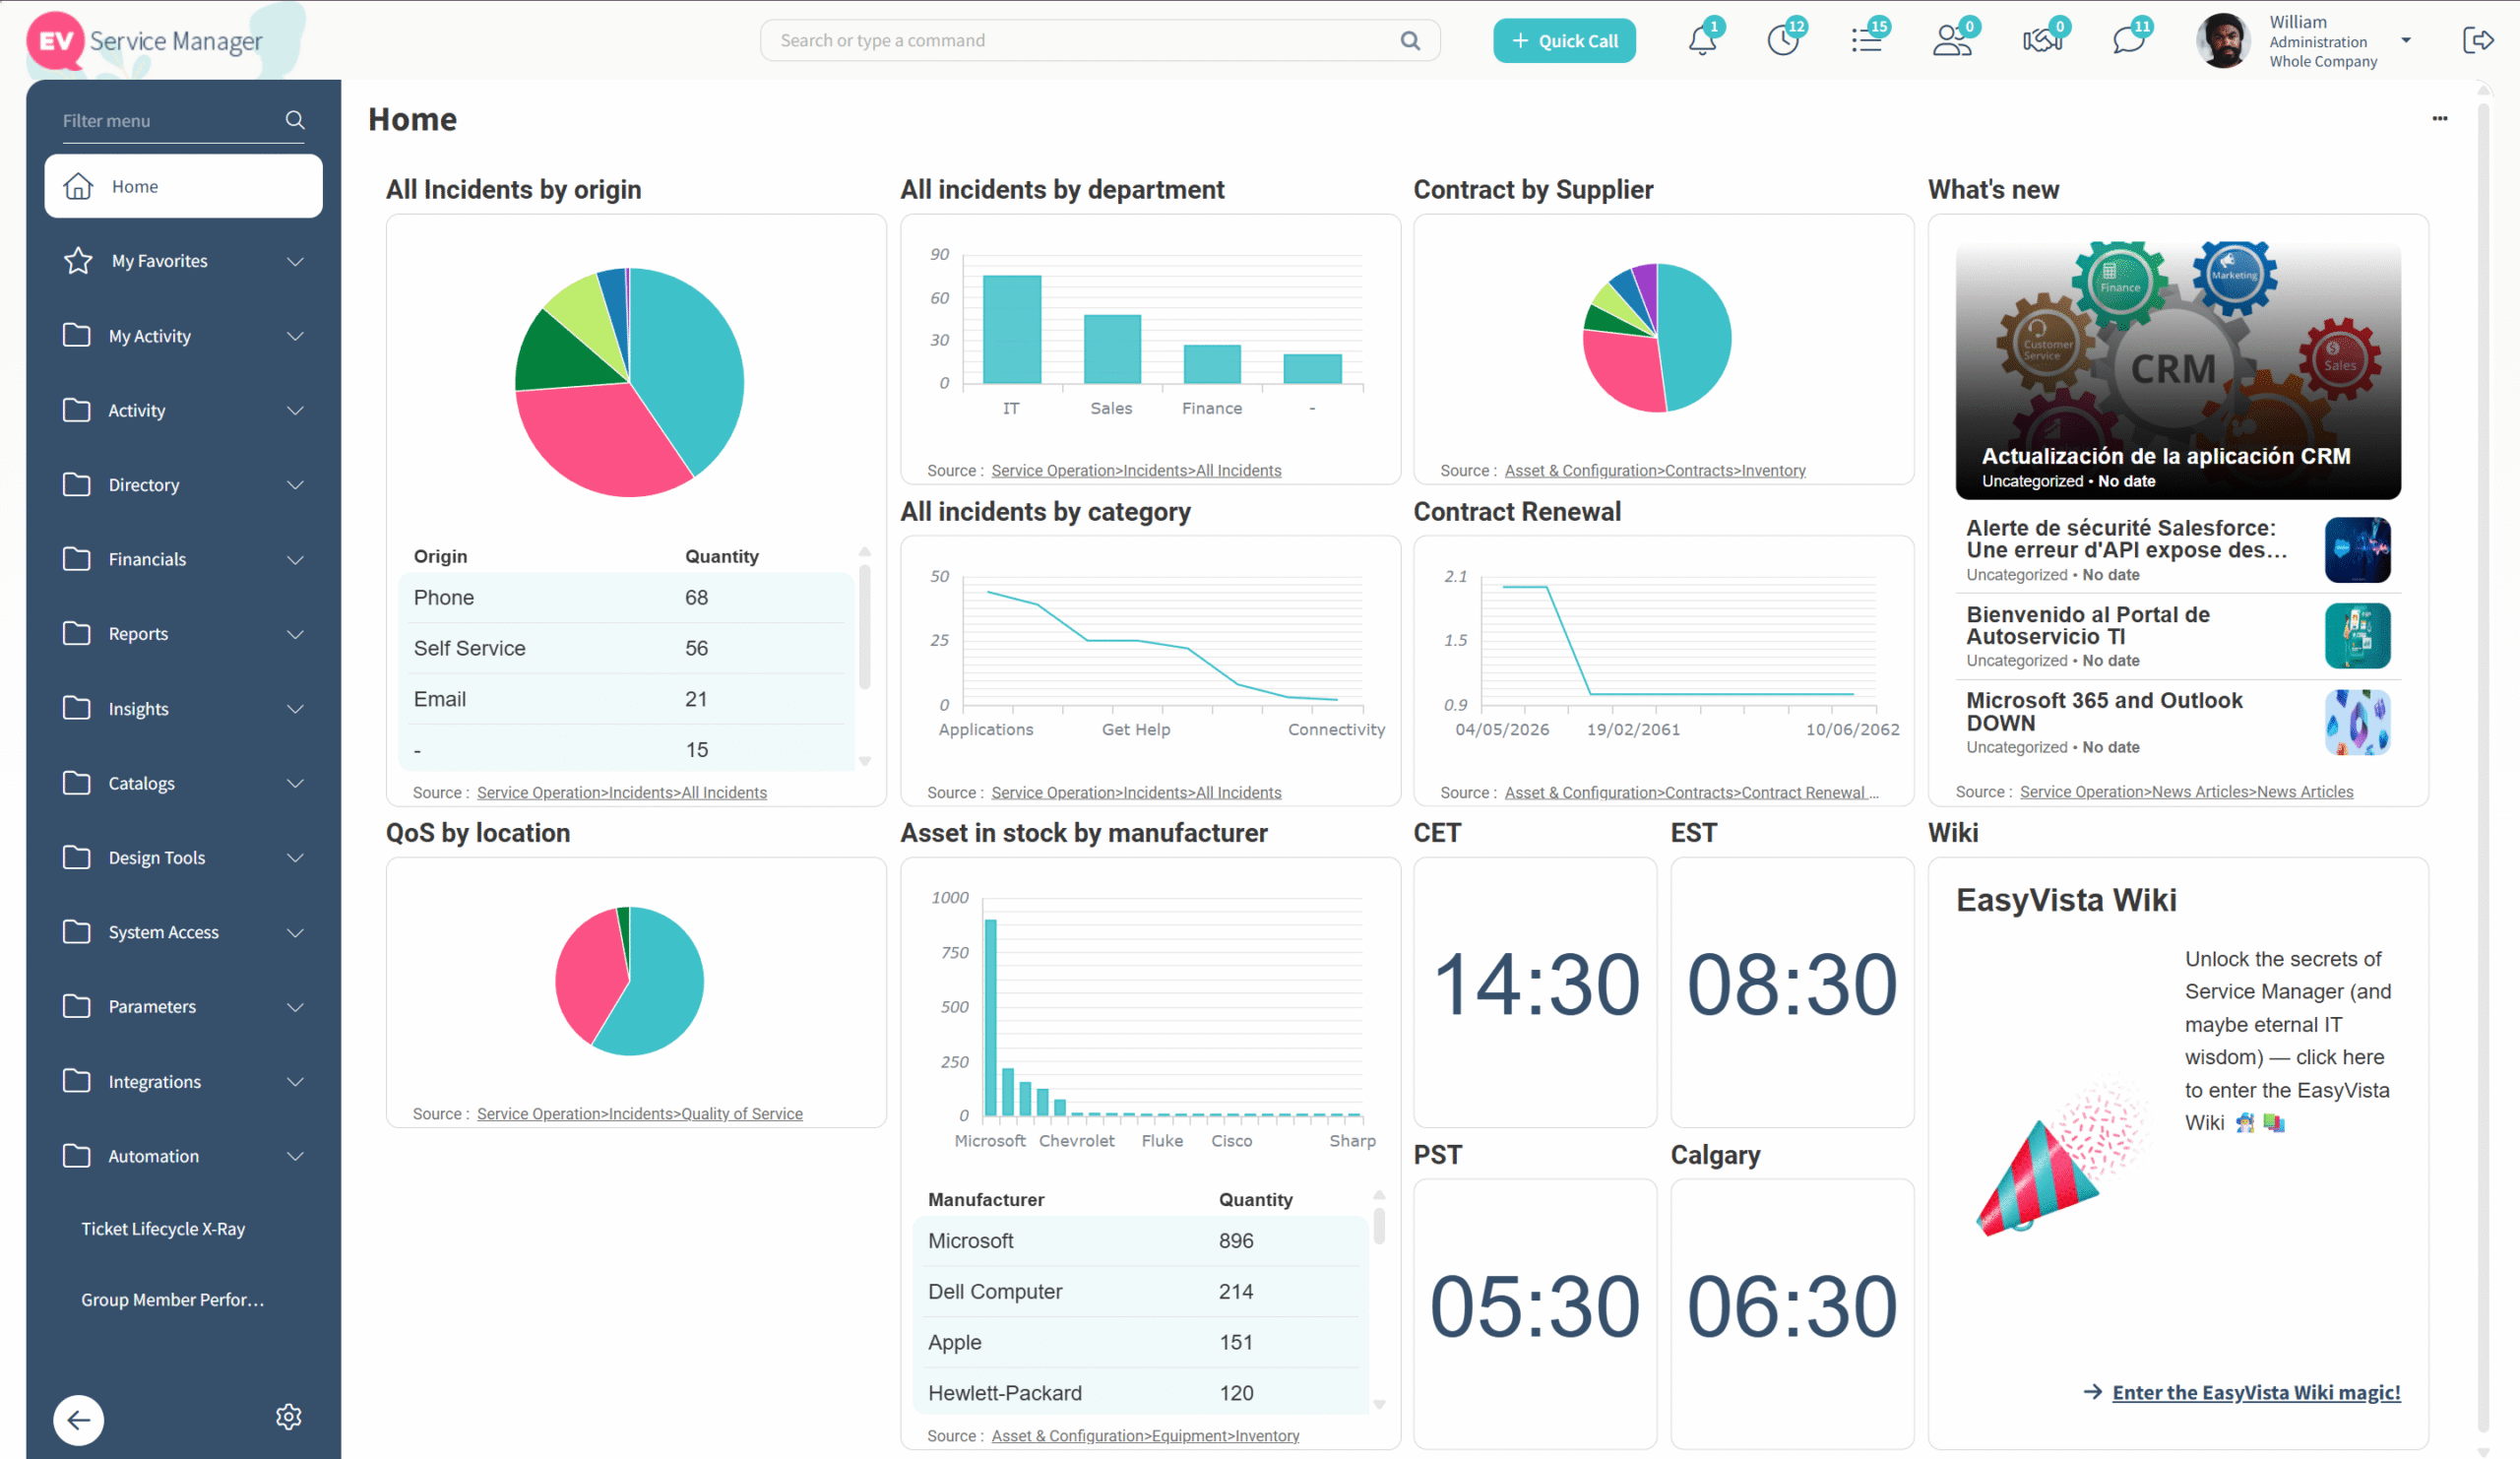Collapse sidebar using the back arrow button
Image resolution: width=2520 pixels, height=1459 pixels.
click(78, 1419)
